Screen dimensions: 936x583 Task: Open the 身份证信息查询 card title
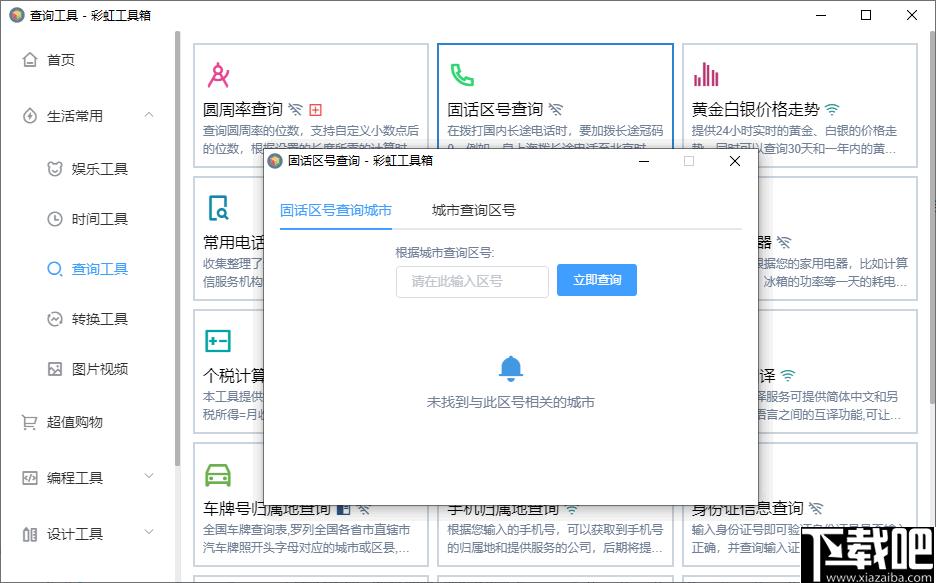pyautogui.click(x=747, y=509)
